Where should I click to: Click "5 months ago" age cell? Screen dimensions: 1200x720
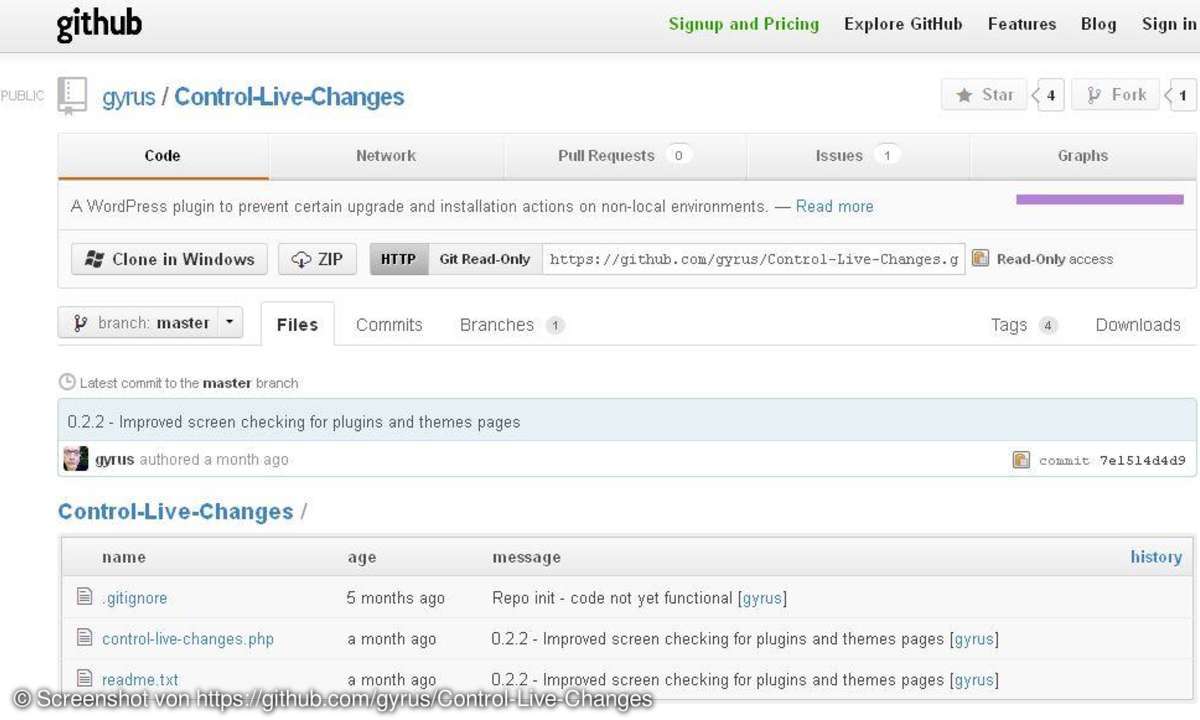396,598
